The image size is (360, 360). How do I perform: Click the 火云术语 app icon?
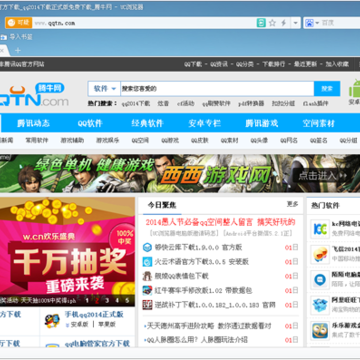(x=147, y=262)
